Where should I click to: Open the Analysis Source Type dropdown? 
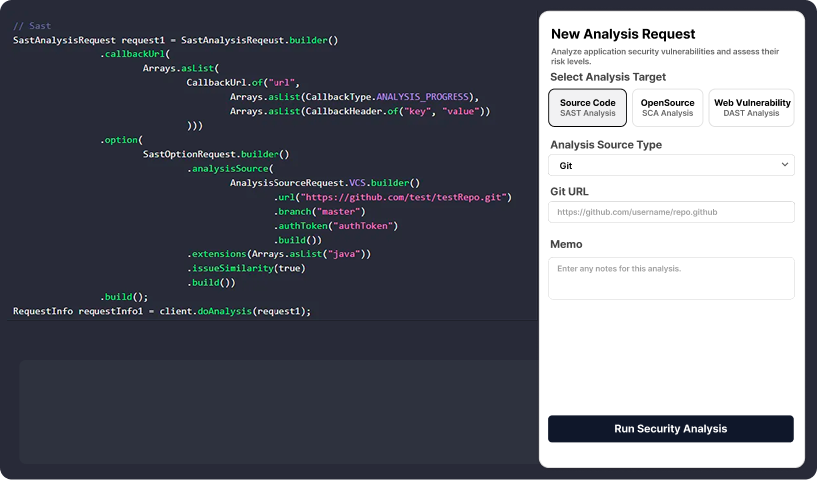pyautogui.click(x=671, y=165)
